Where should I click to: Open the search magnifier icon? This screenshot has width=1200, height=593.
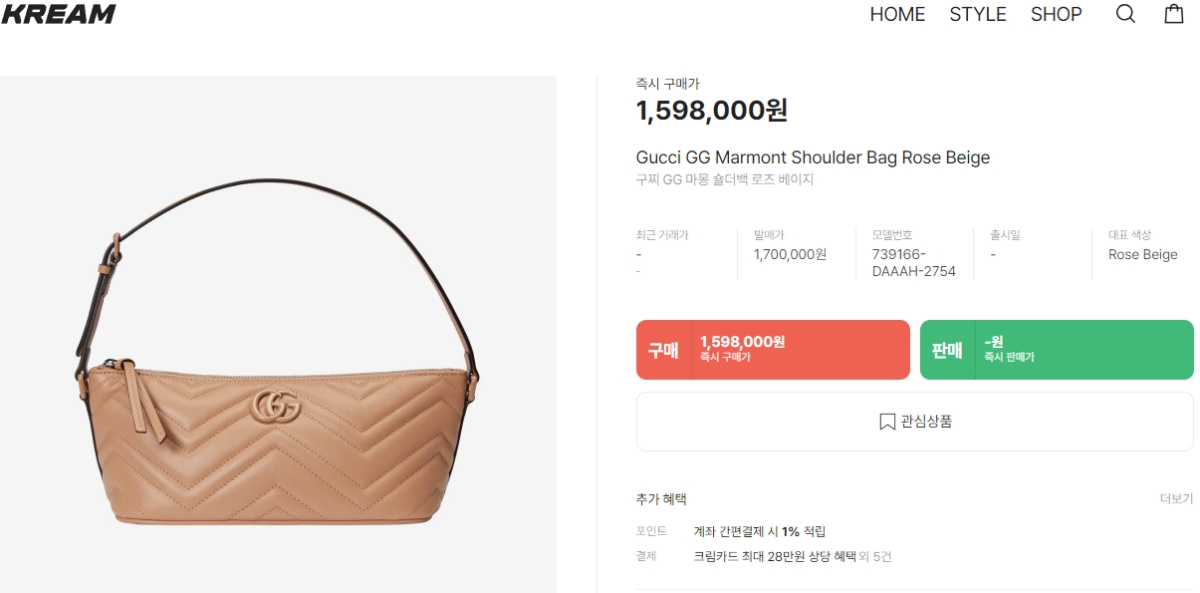pos(1126,14)
